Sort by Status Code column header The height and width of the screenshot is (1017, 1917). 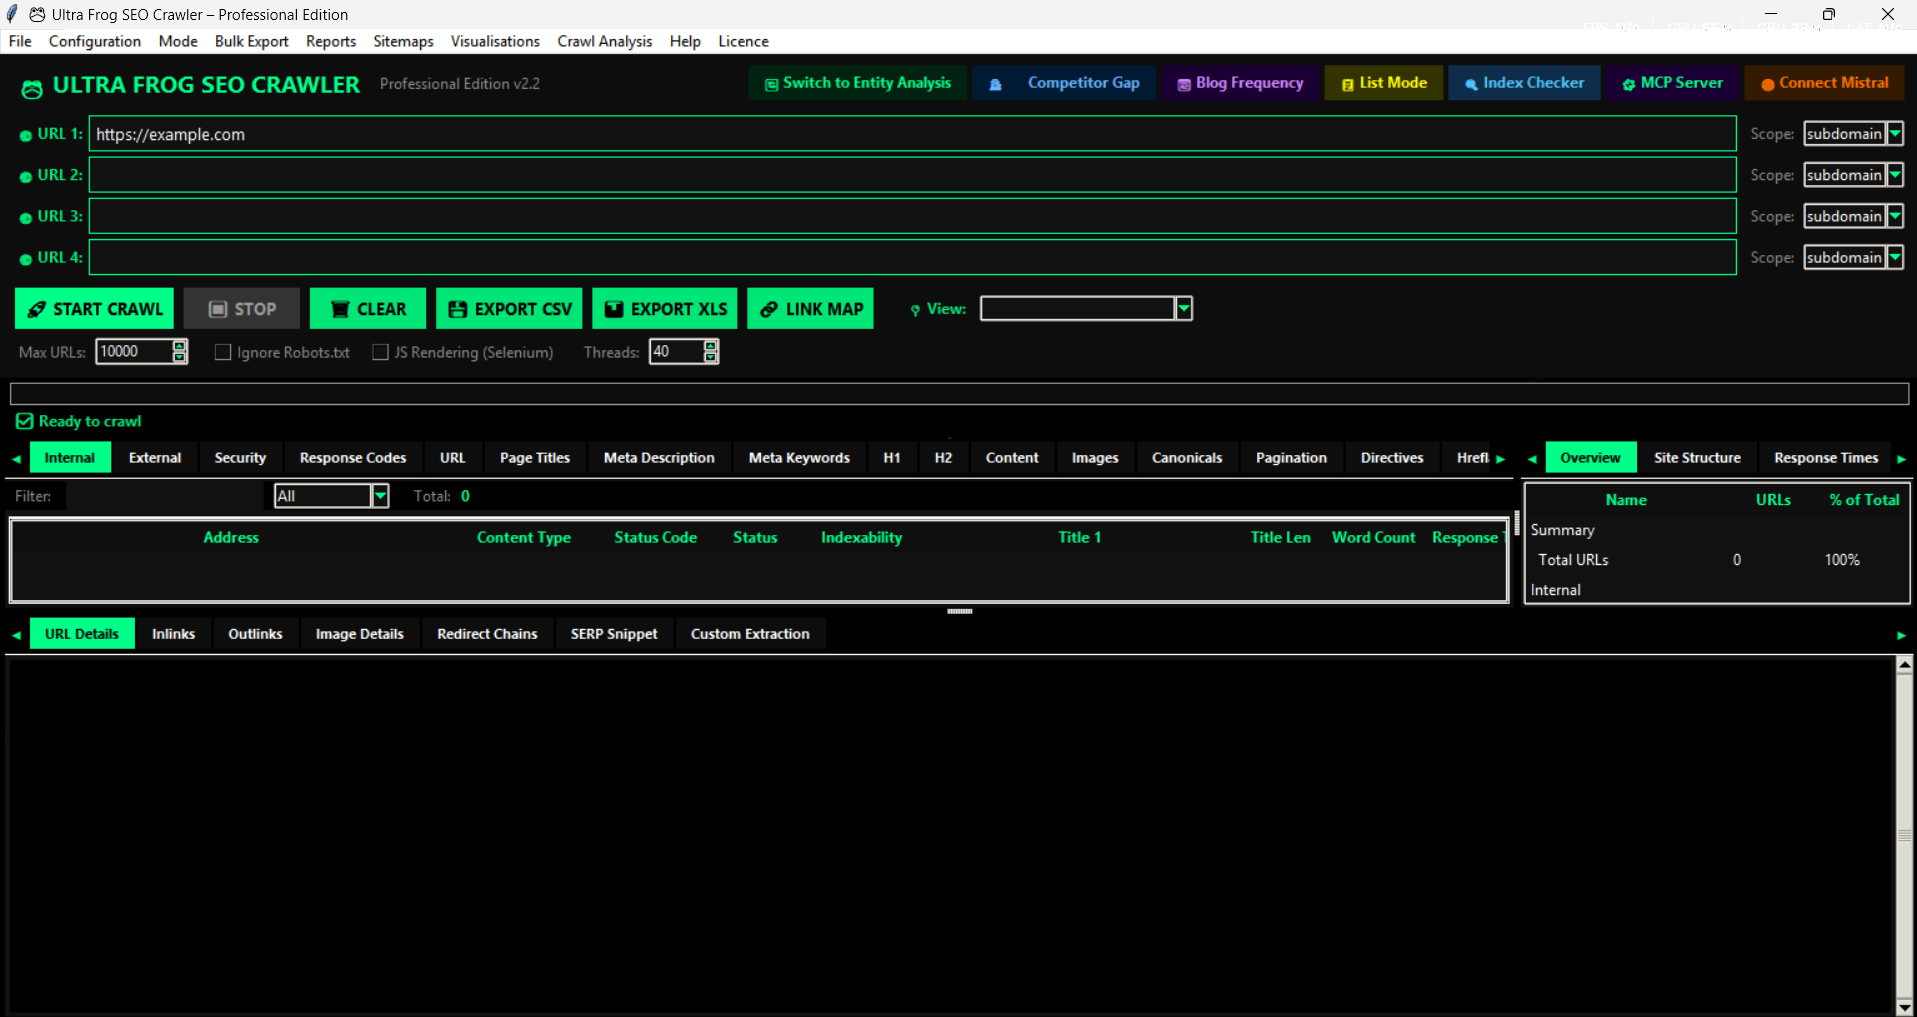click(655, 538)
